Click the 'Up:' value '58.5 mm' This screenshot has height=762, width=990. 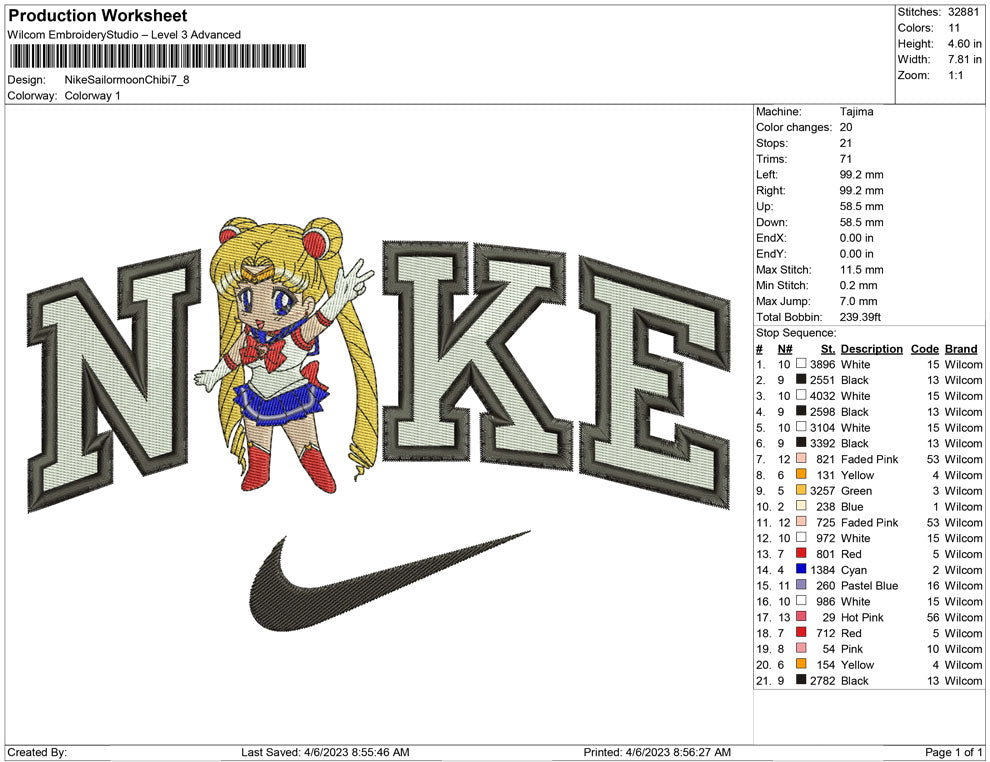pyautogui.click(x=861, y=206)
